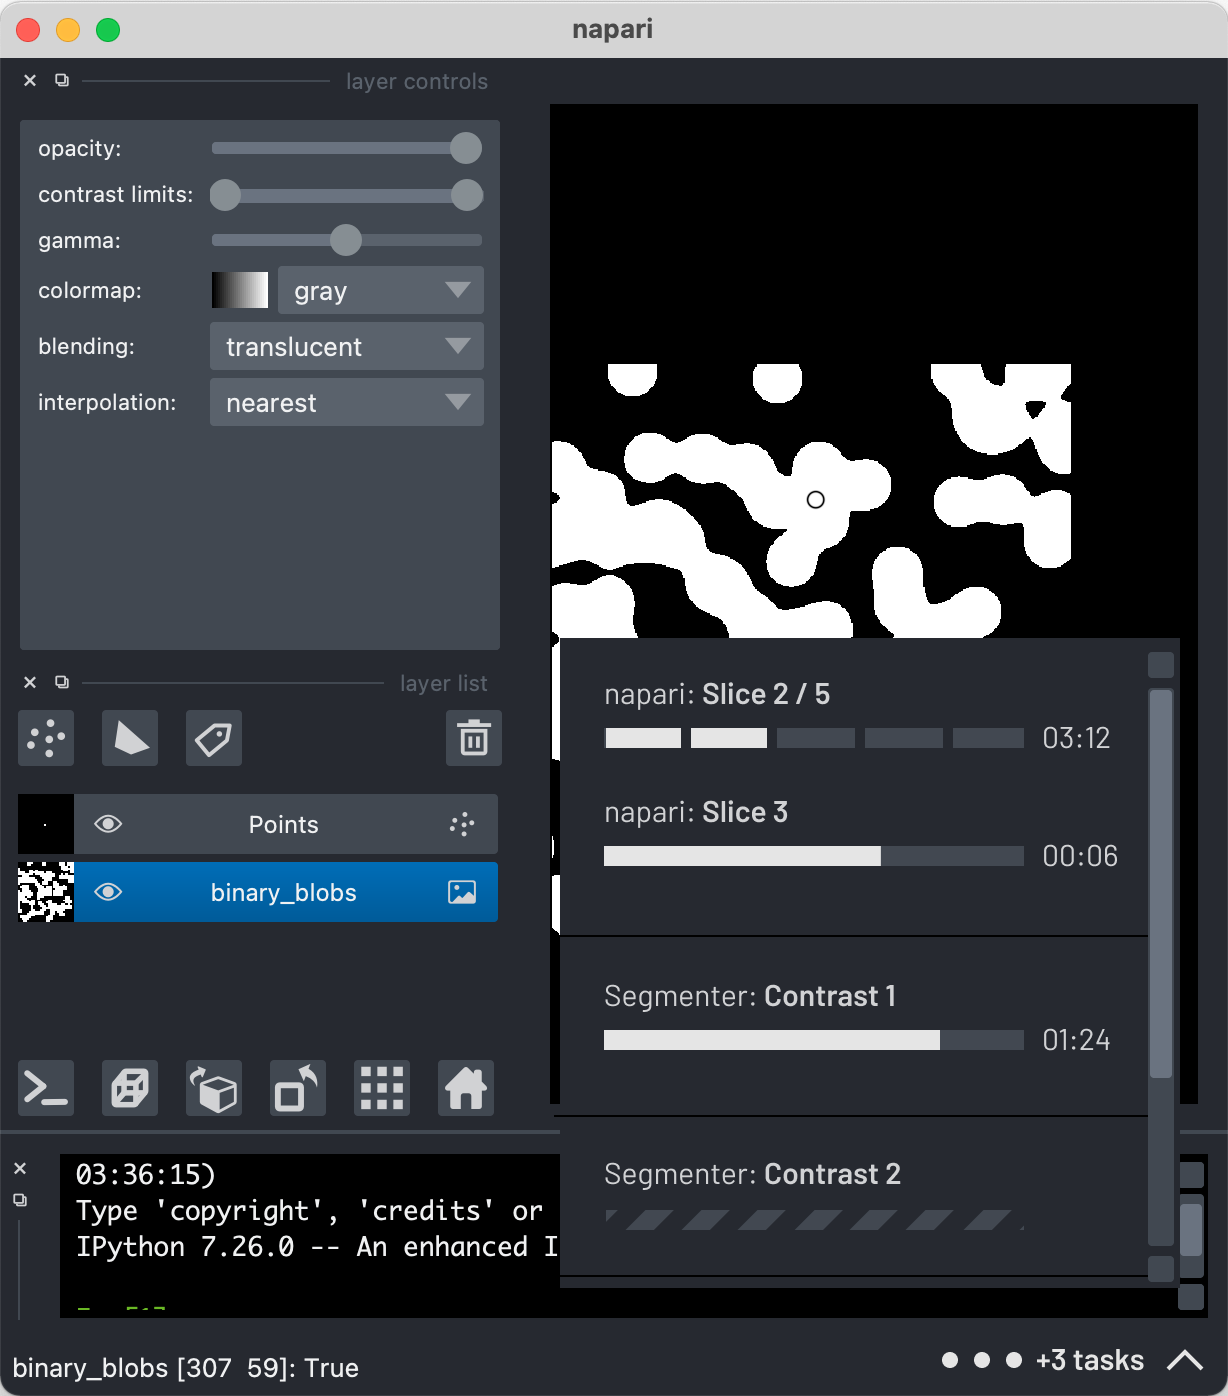Hide the Points layer
Image resolution: width=1228 pixels, height=1396 pixels.
108,824
